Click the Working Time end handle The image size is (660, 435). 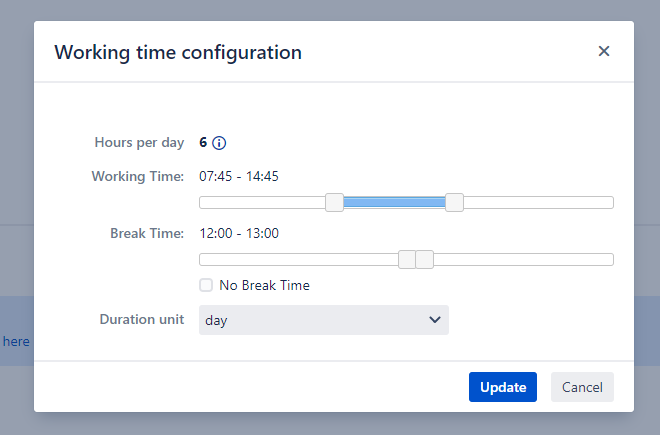point(454,203)
